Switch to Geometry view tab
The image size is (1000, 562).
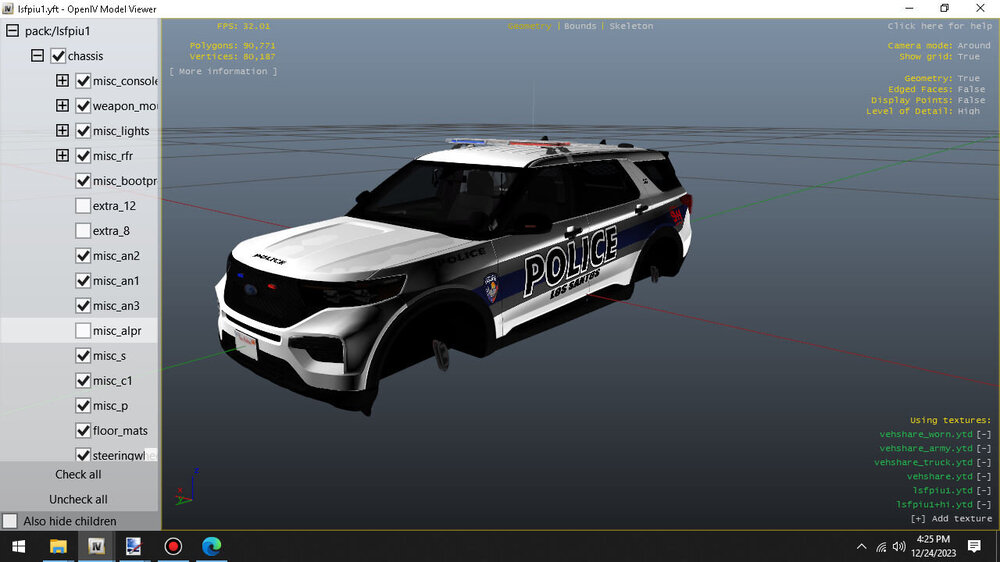529,26
